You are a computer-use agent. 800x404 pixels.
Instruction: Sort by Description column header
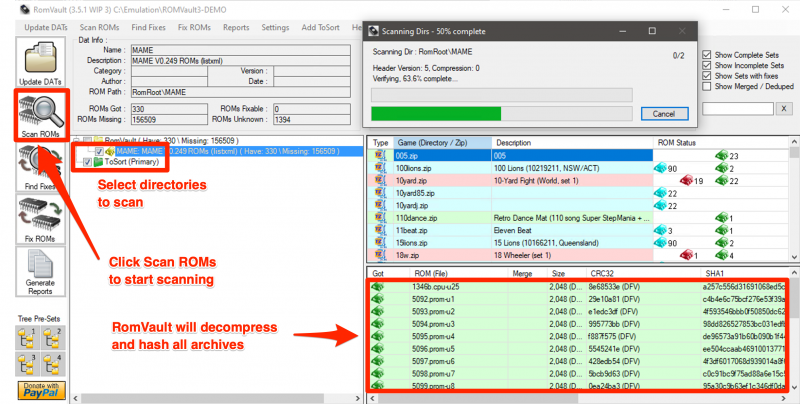click(x=573, y=143)
